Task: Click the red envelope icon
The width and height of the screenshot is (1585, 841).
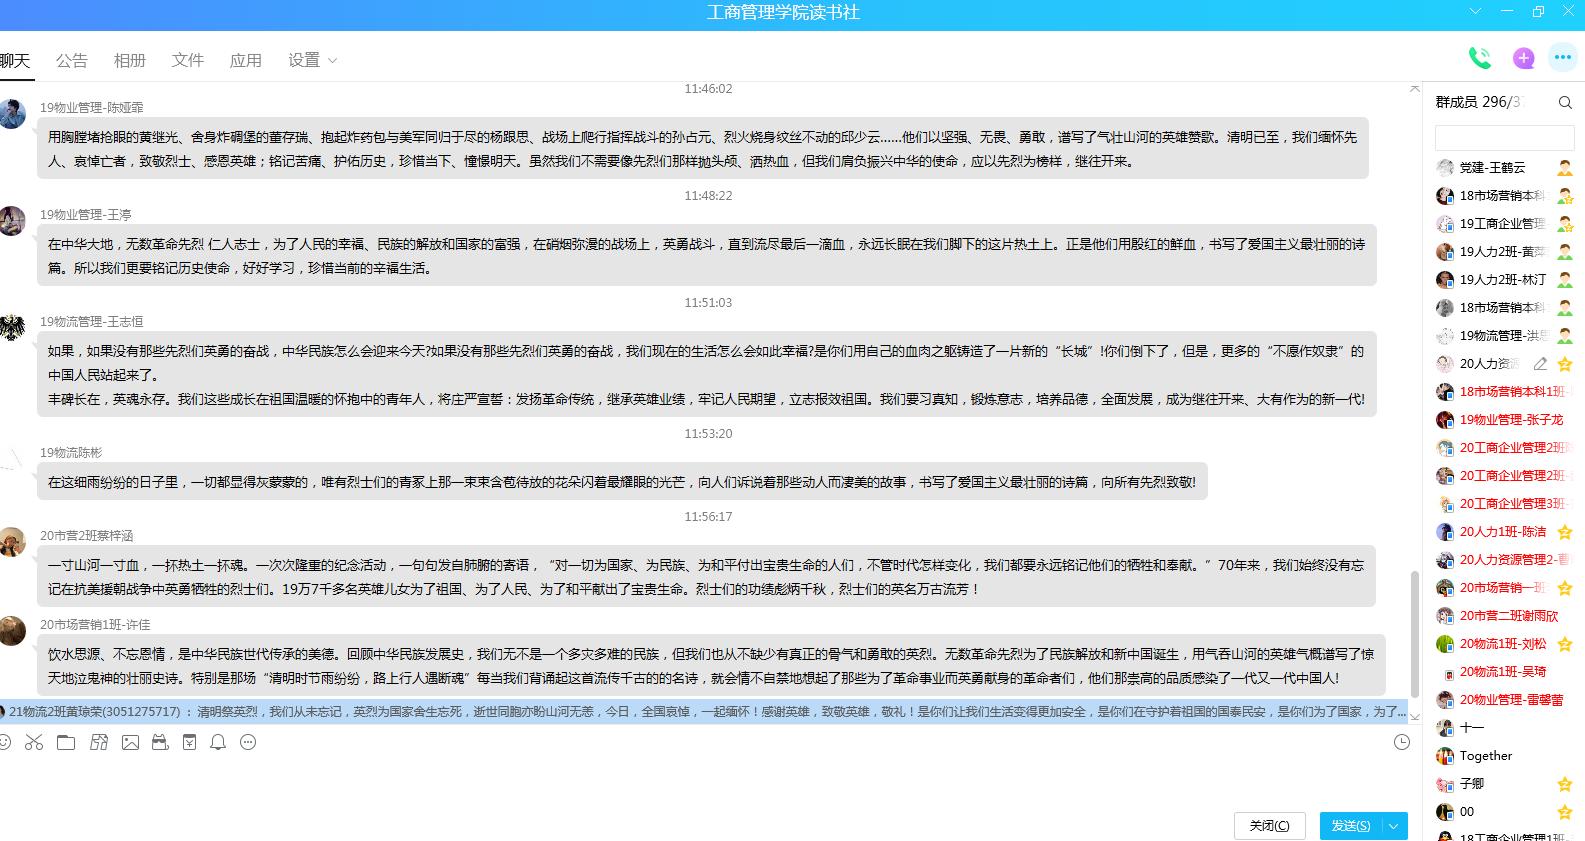Action: point(189,742)
